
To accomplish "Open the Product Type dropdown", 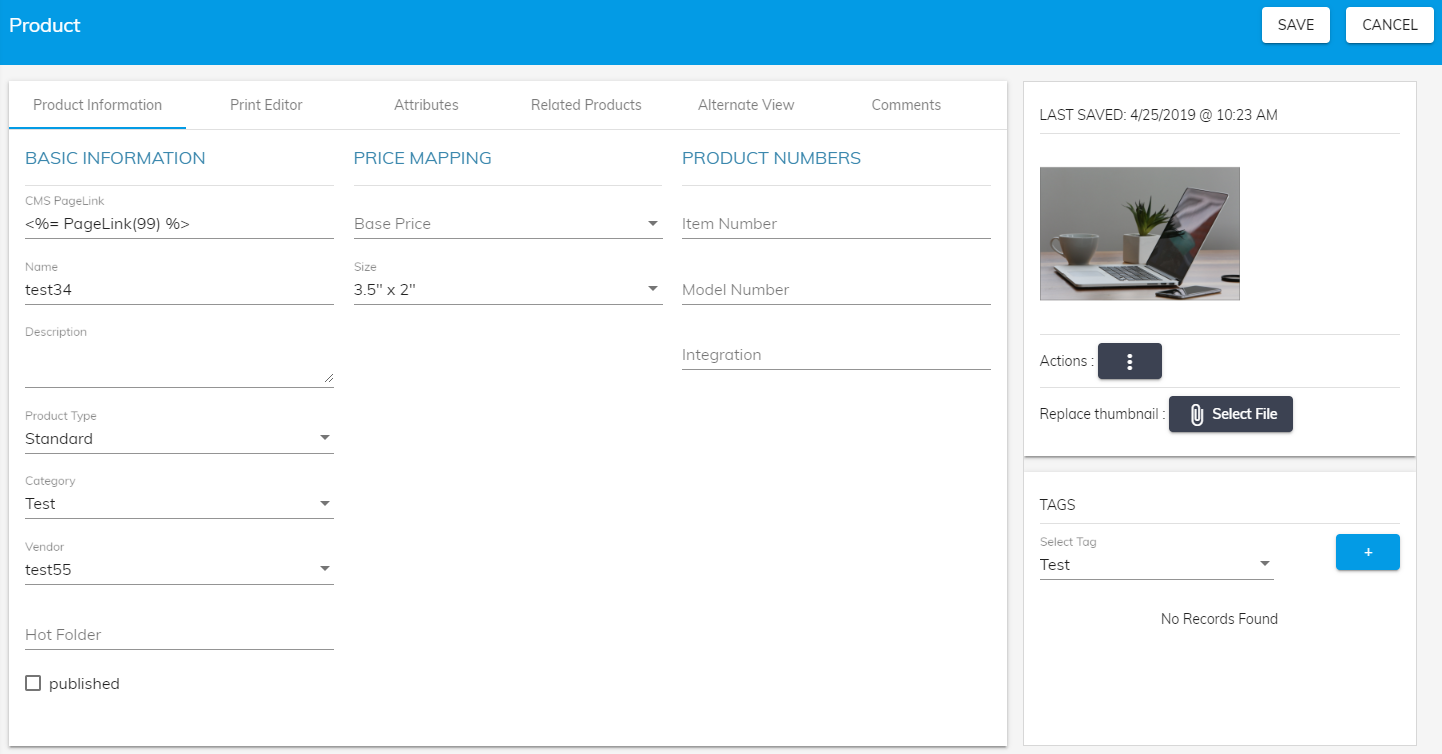I will pos(179,438).
